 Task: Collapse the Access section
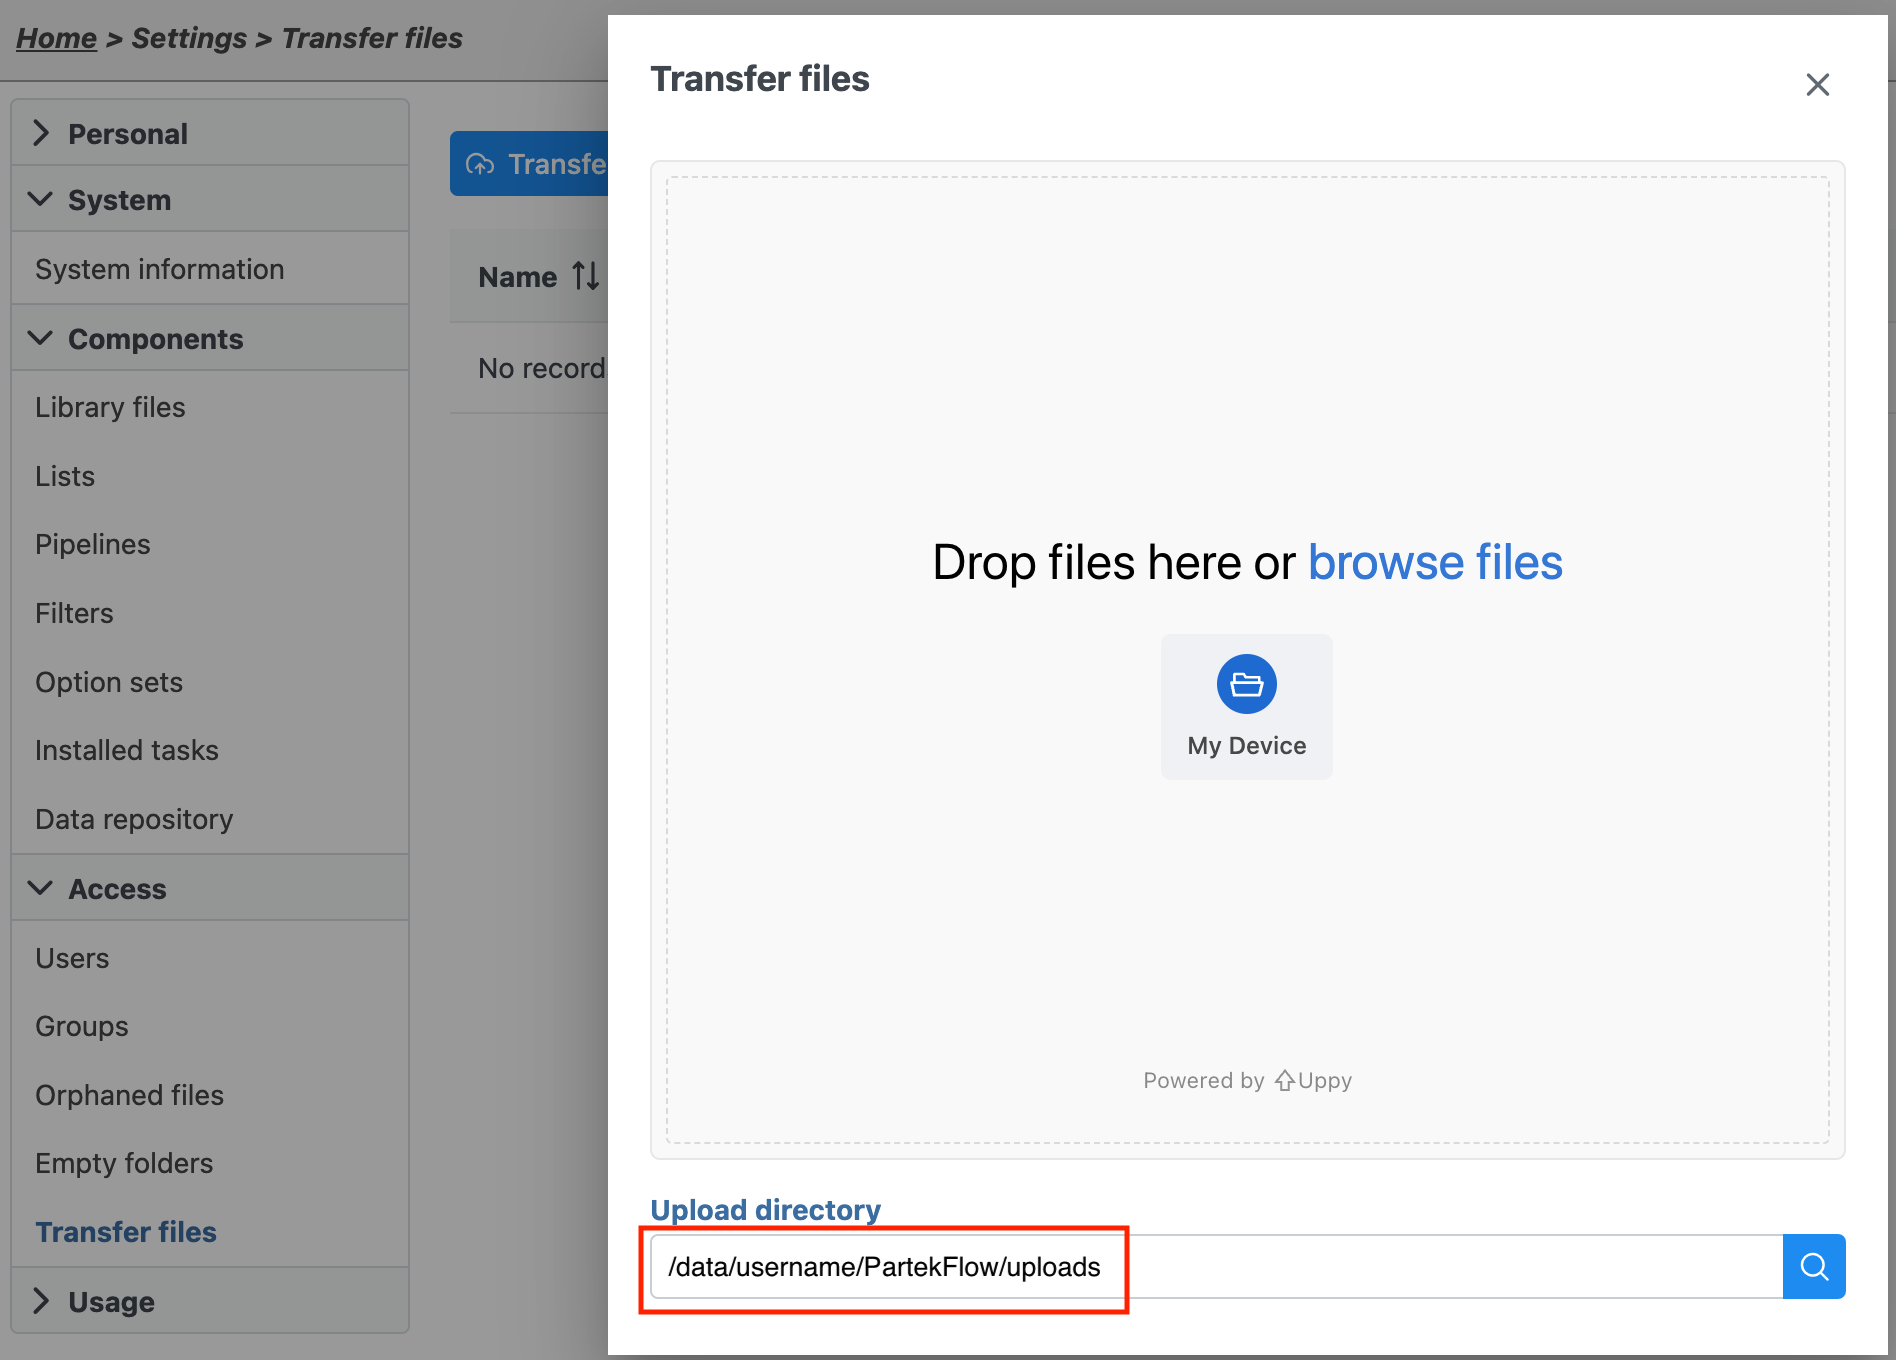(x=41, y=889)
